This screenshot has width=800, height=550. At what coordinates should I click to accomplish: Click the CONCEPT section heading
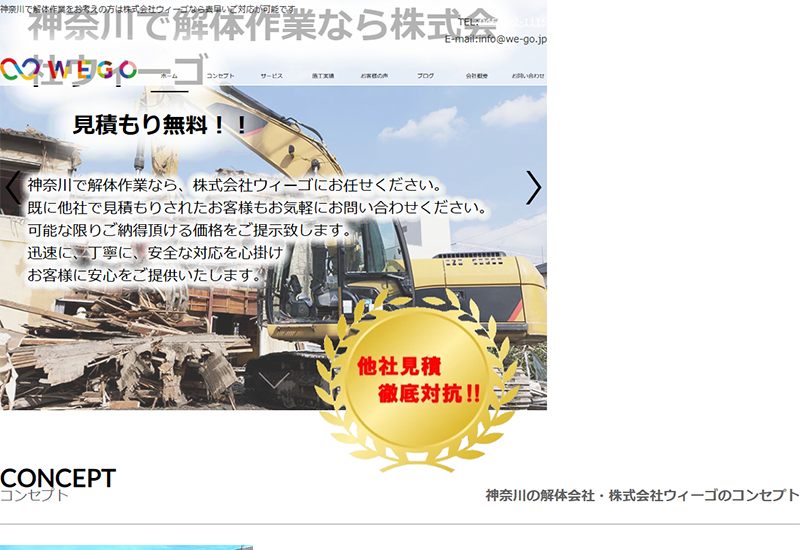pyautogui.click(x=58, y=478)
